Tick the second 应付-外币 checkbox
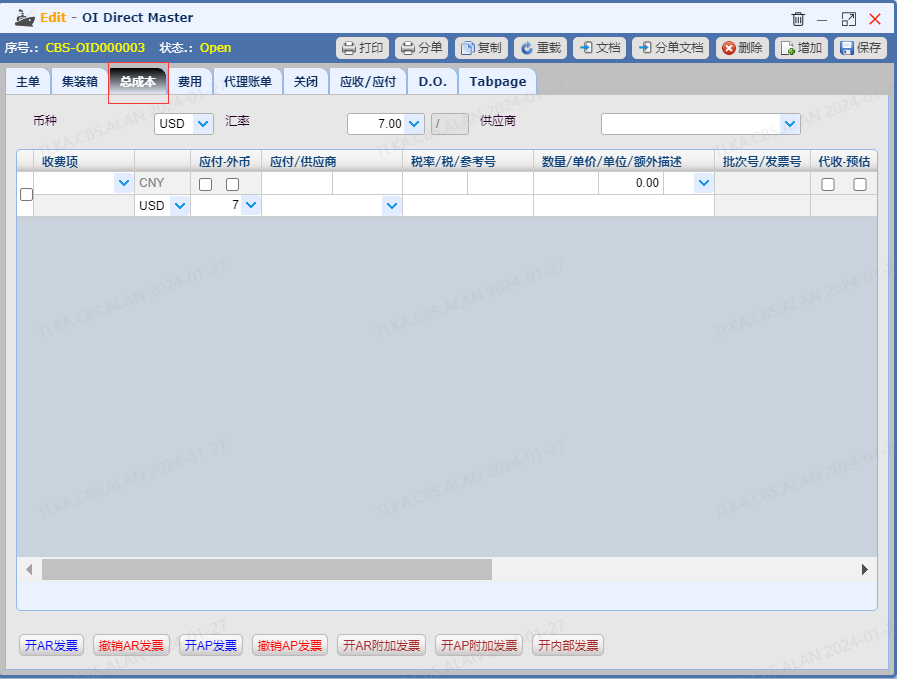Viewport: 897px width, 679px height. (x=232, y=184)
